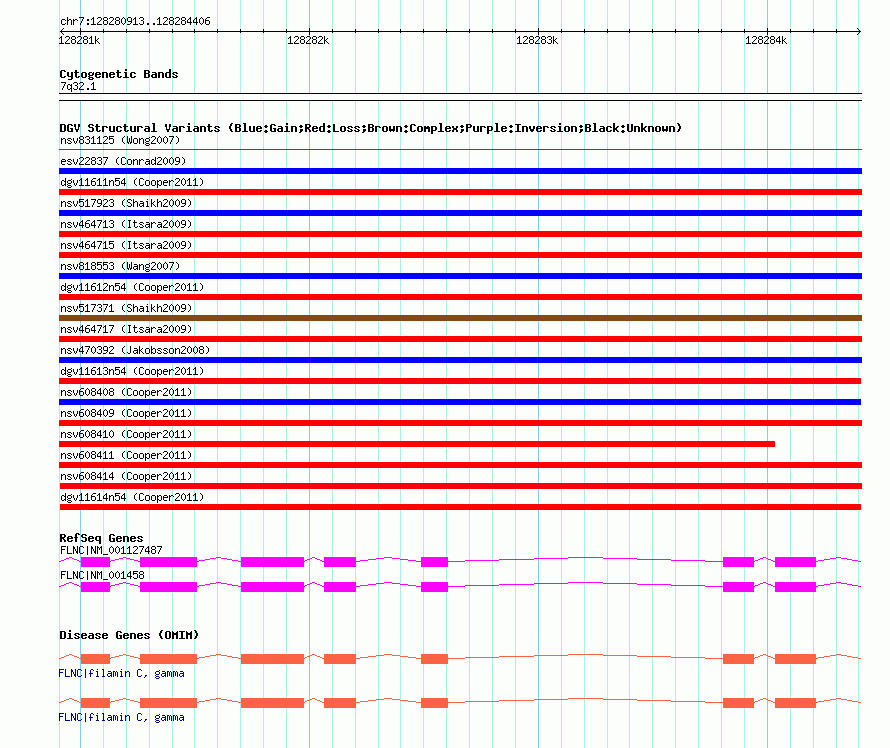Select the dgv11613n54 (Cooper2011) label

click(132, 371)
